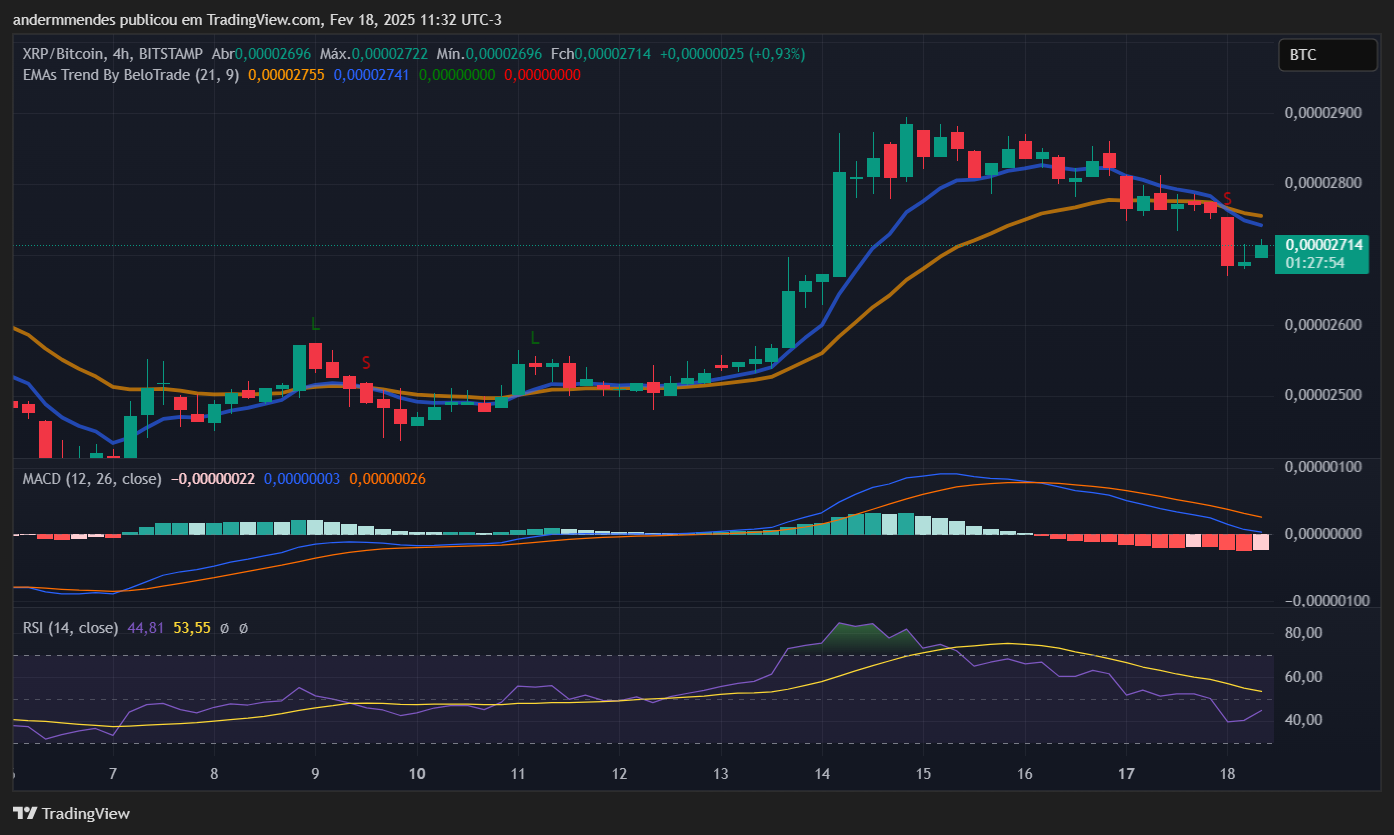1394x835 pixels.
Task: Click date 15 on the time axis
Action: (923, 774)
